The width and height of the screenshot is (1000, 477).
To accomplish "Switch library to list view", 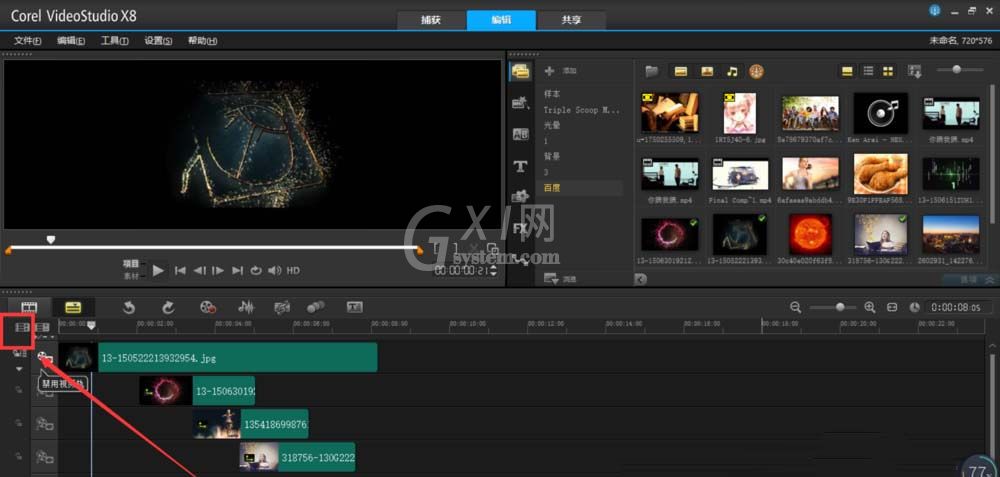I will 868,71.
